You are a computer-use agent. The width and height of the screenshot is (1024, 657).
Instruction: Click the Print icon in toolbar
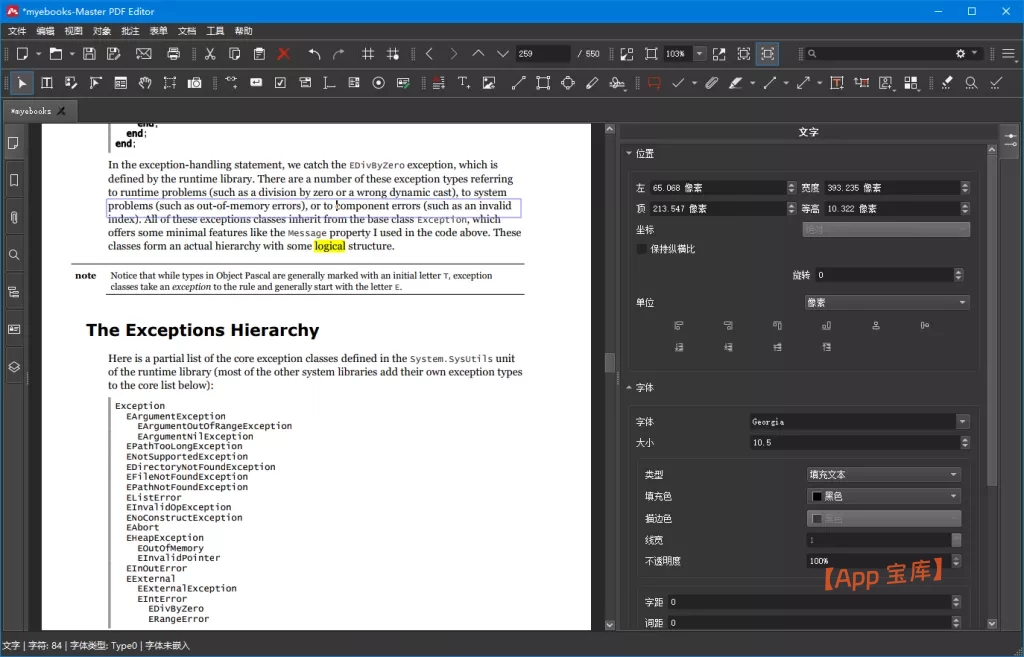173,54
